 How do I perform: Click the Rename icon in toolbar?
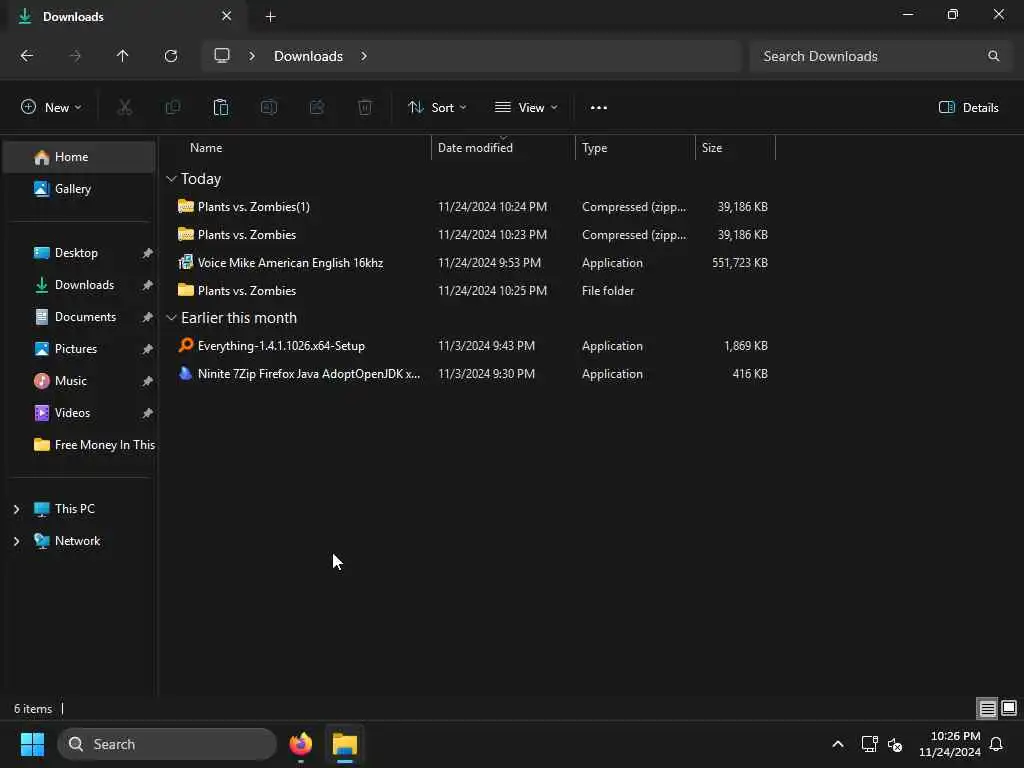(x=269, y=107)
